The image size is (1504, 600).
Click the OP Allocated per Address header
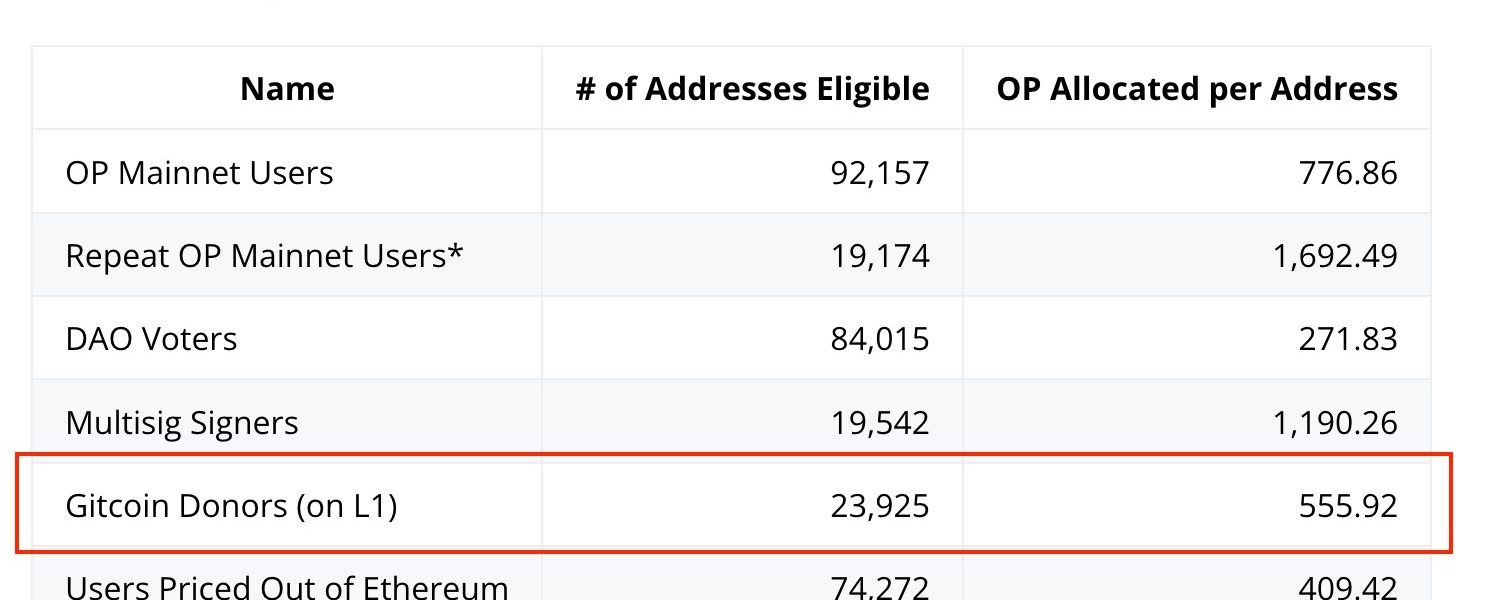click(1196, 89)
